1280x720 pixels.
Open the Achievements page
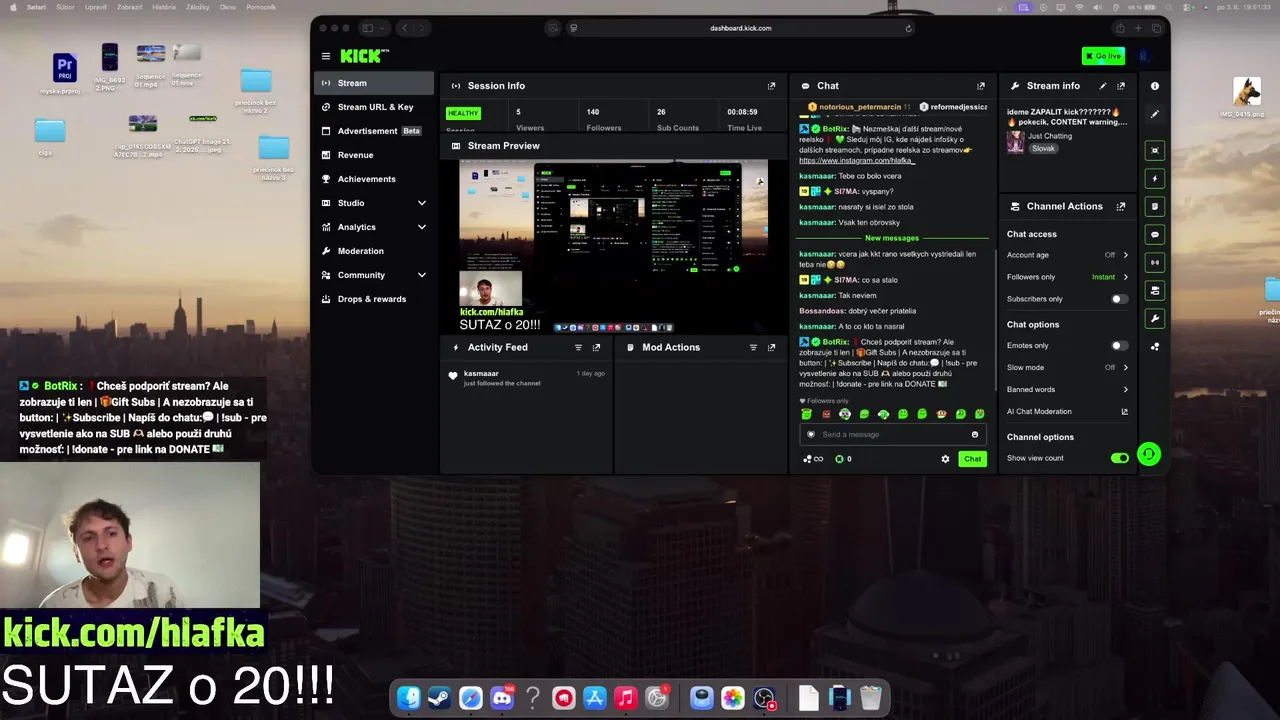coord(374,179)
